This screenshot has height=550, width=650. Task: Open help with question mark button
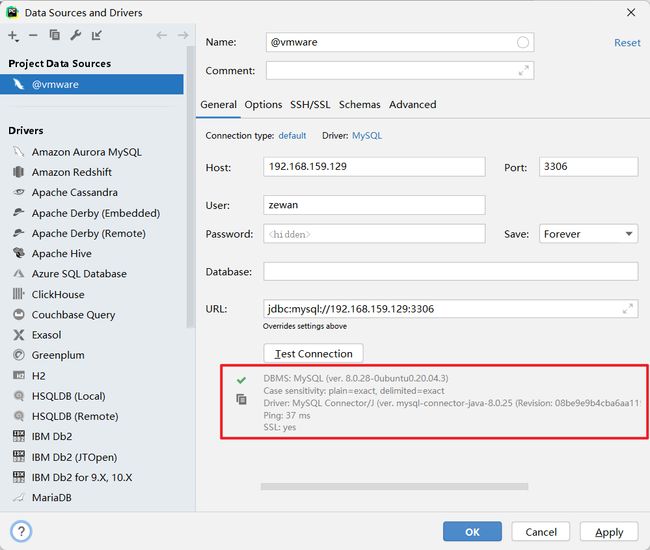(21, 531)
